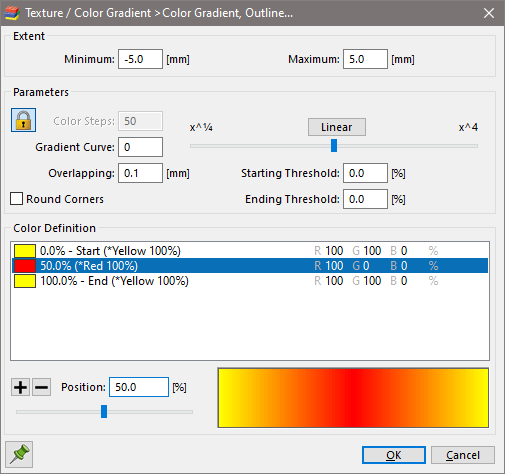Viewport: 505px width, 474px height.
Task: Click the Starting Threshold input field
Action: [365, 173]
